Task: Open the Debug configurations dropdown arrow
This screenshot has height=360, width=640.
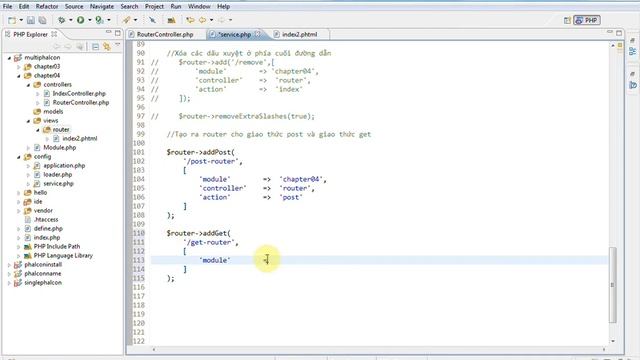Action: 71,20
